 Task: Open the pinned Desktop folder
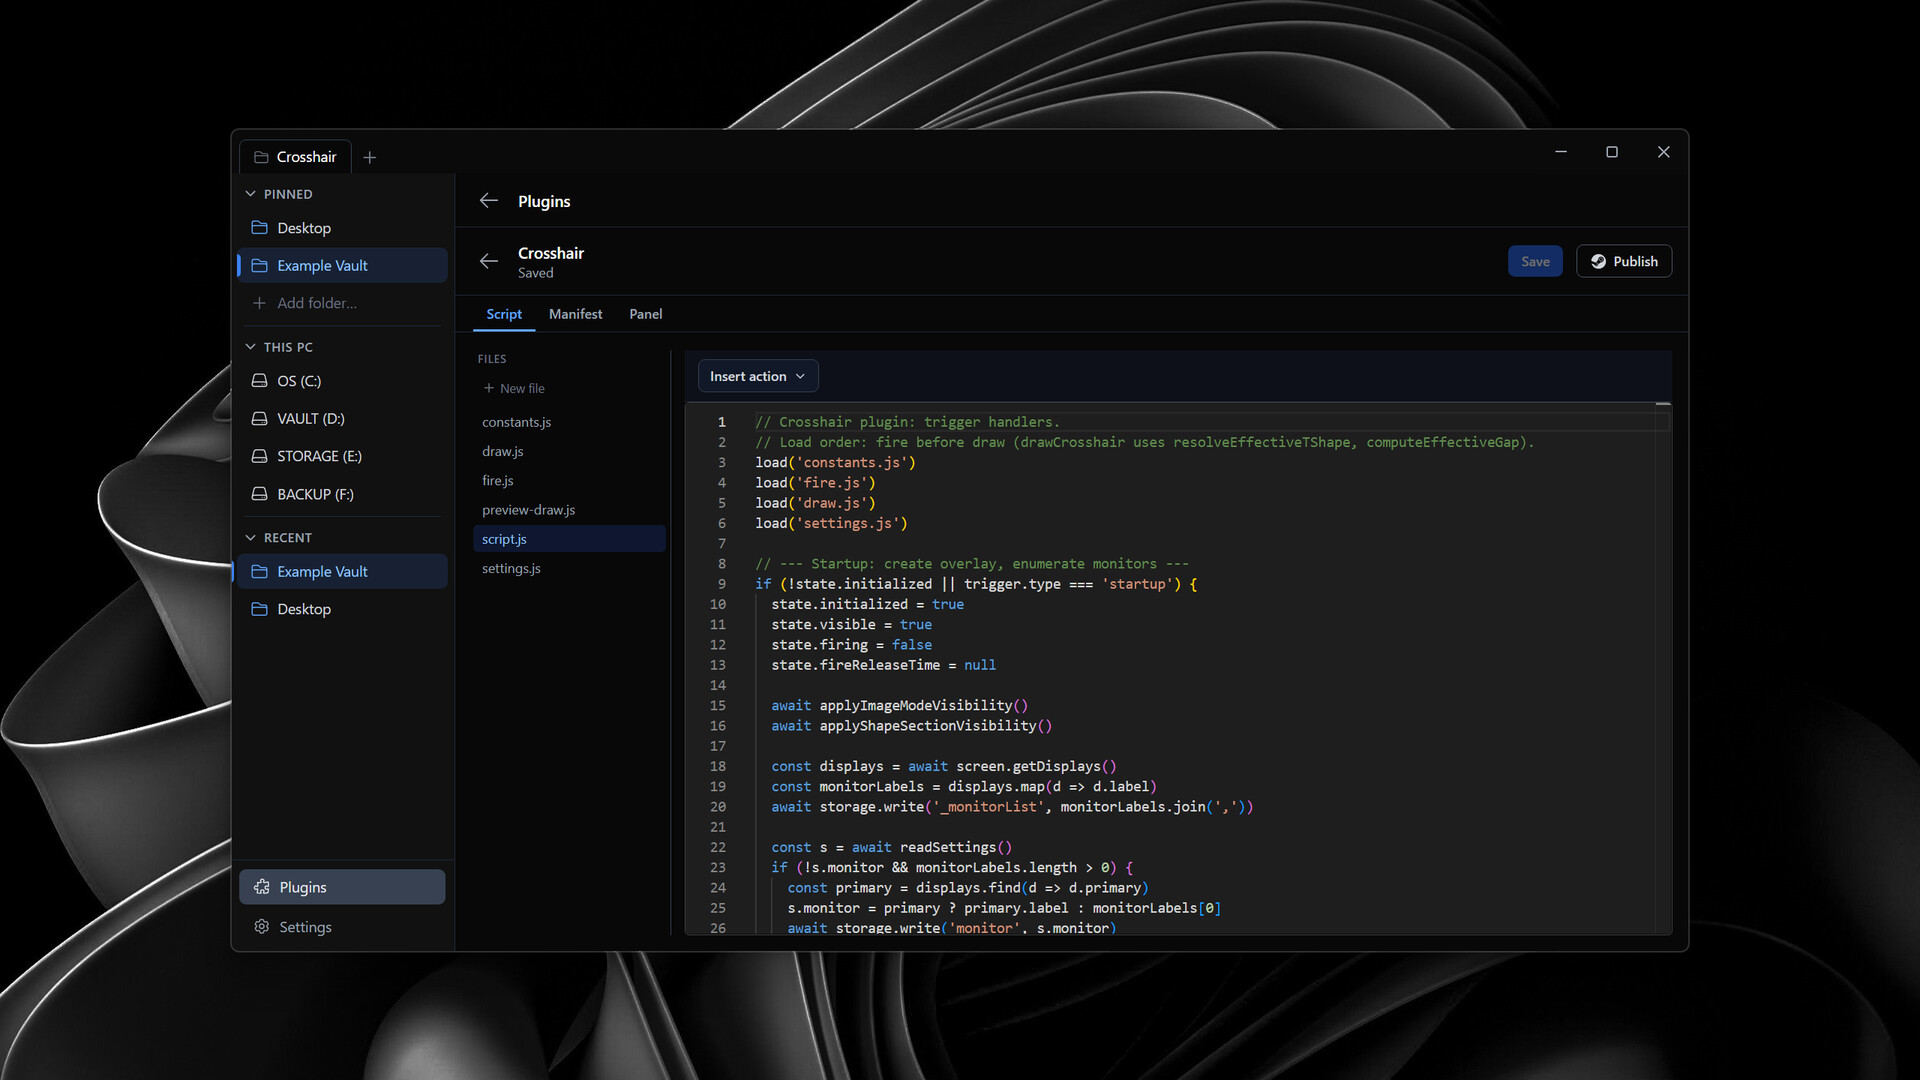304,228
